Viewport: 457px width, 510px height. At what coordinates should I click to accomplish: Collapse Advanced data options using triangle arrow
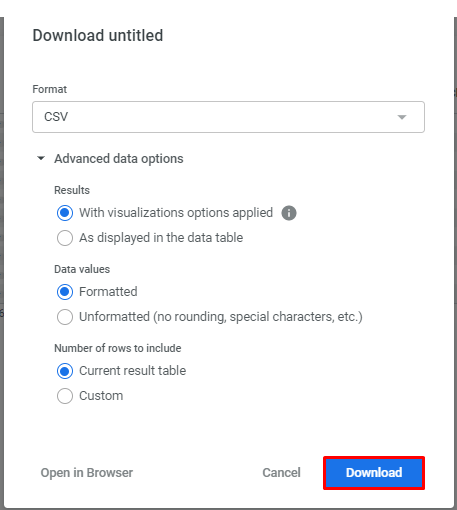tap(41, 158)
